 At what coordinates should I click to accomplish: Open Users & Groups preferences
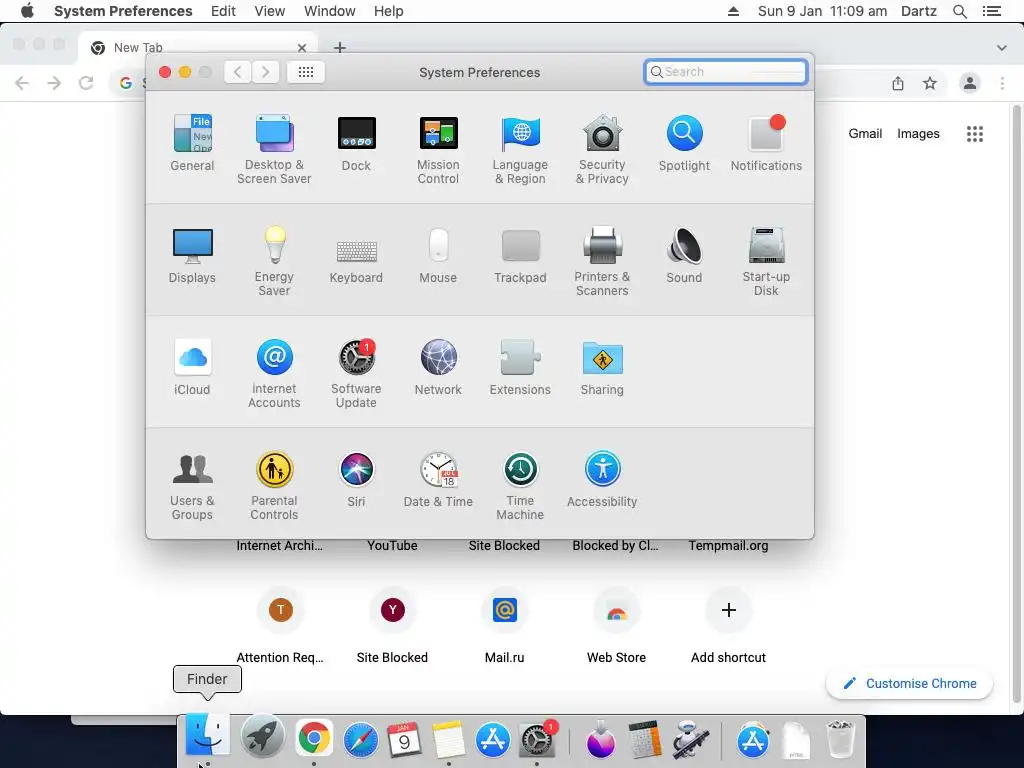click(192, 486)
